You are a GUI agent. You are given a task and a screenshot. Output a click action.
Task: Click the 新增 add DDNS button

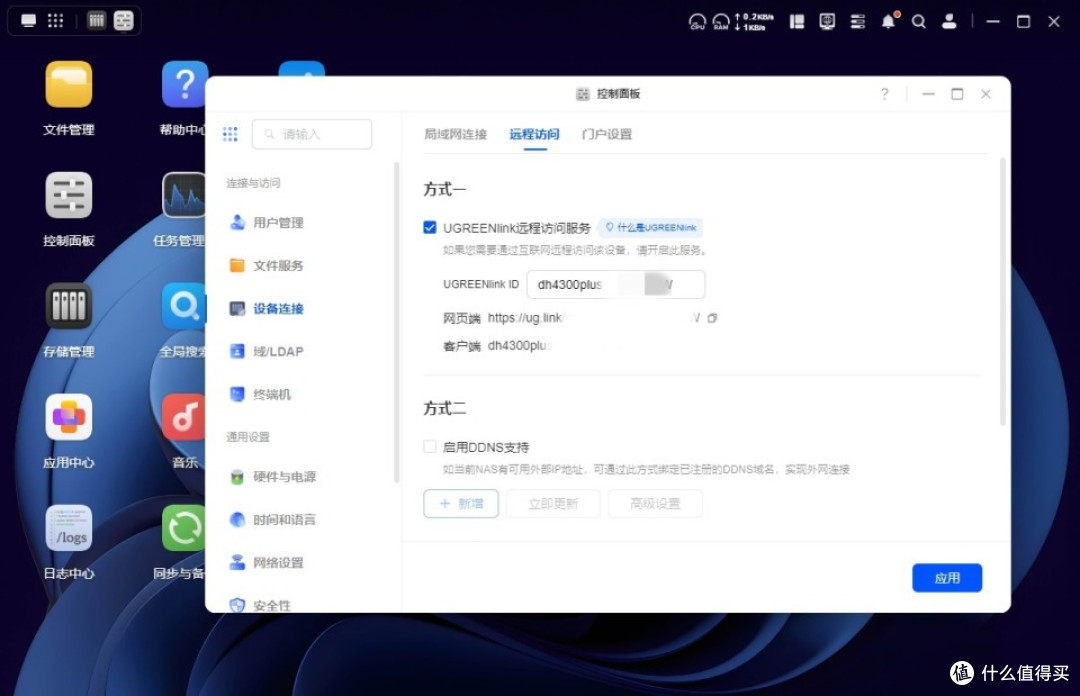461,504
